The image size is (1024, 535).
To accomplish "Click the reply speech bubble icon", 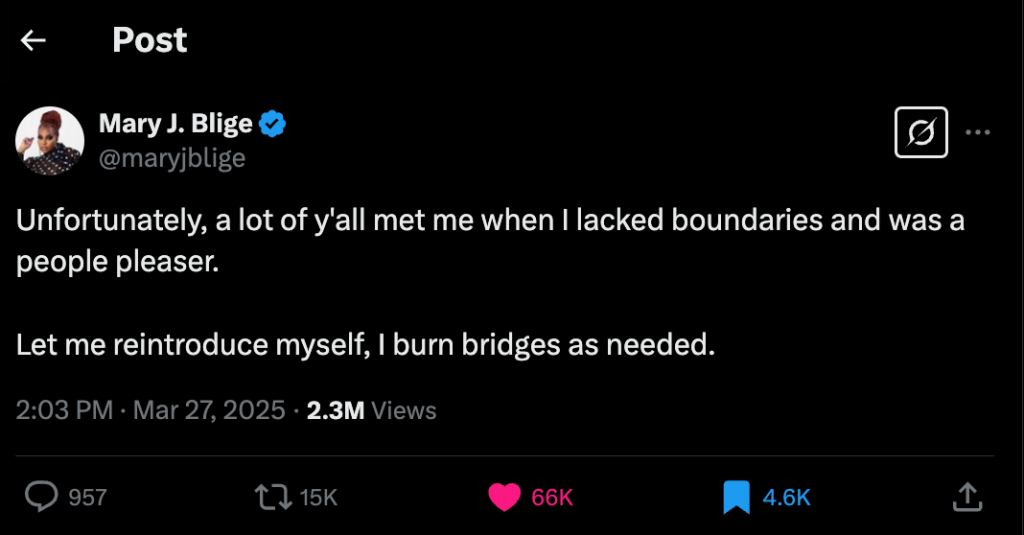I will click(41, 496).
